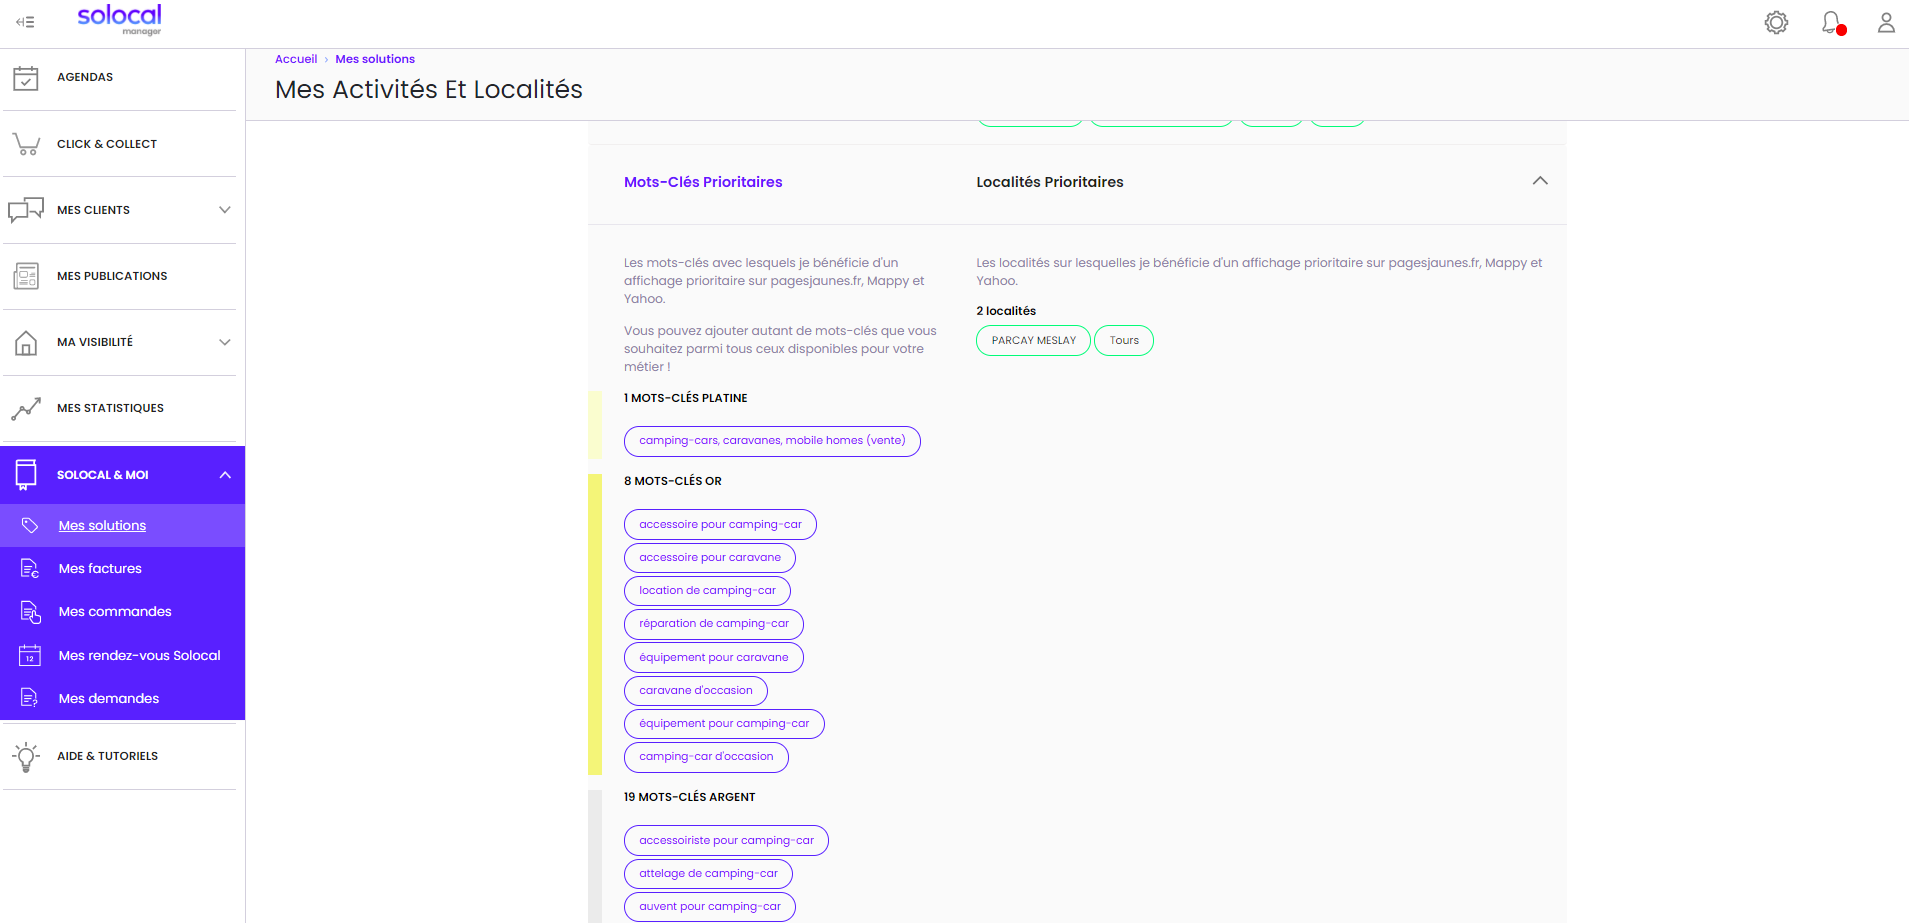Viewport: 1909px width, 923px height.
Task: Click the document icon beside Mes demandes
Action: click(30, 698)
